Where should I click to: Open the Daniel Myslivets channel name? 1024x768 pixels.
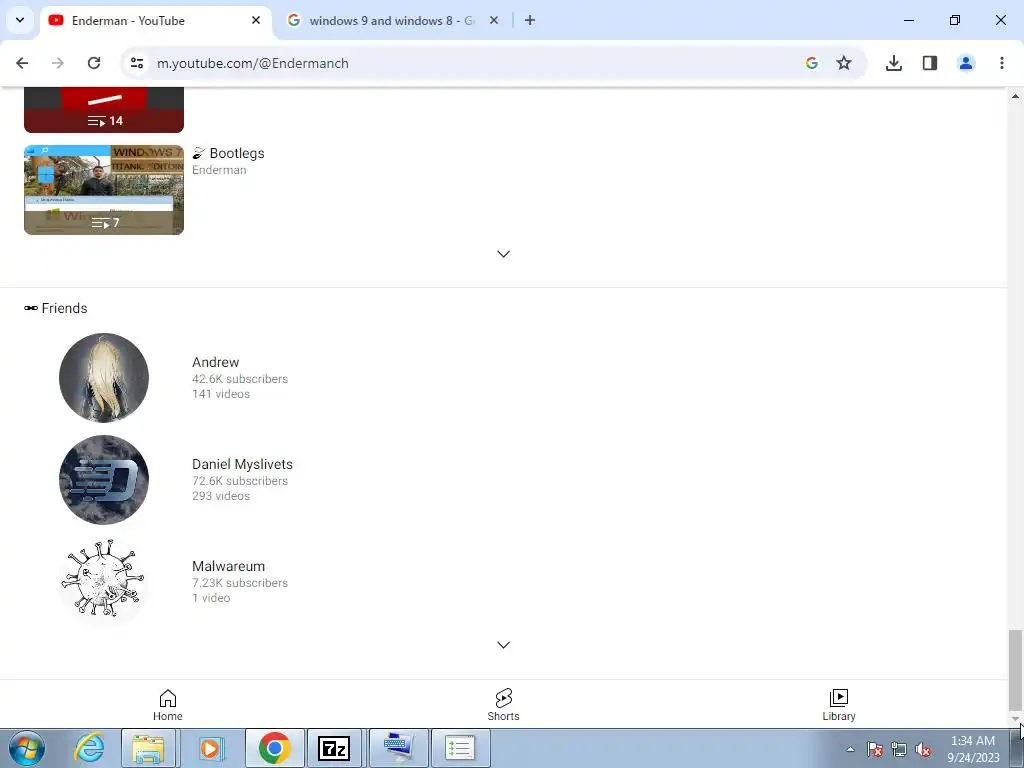242,464
